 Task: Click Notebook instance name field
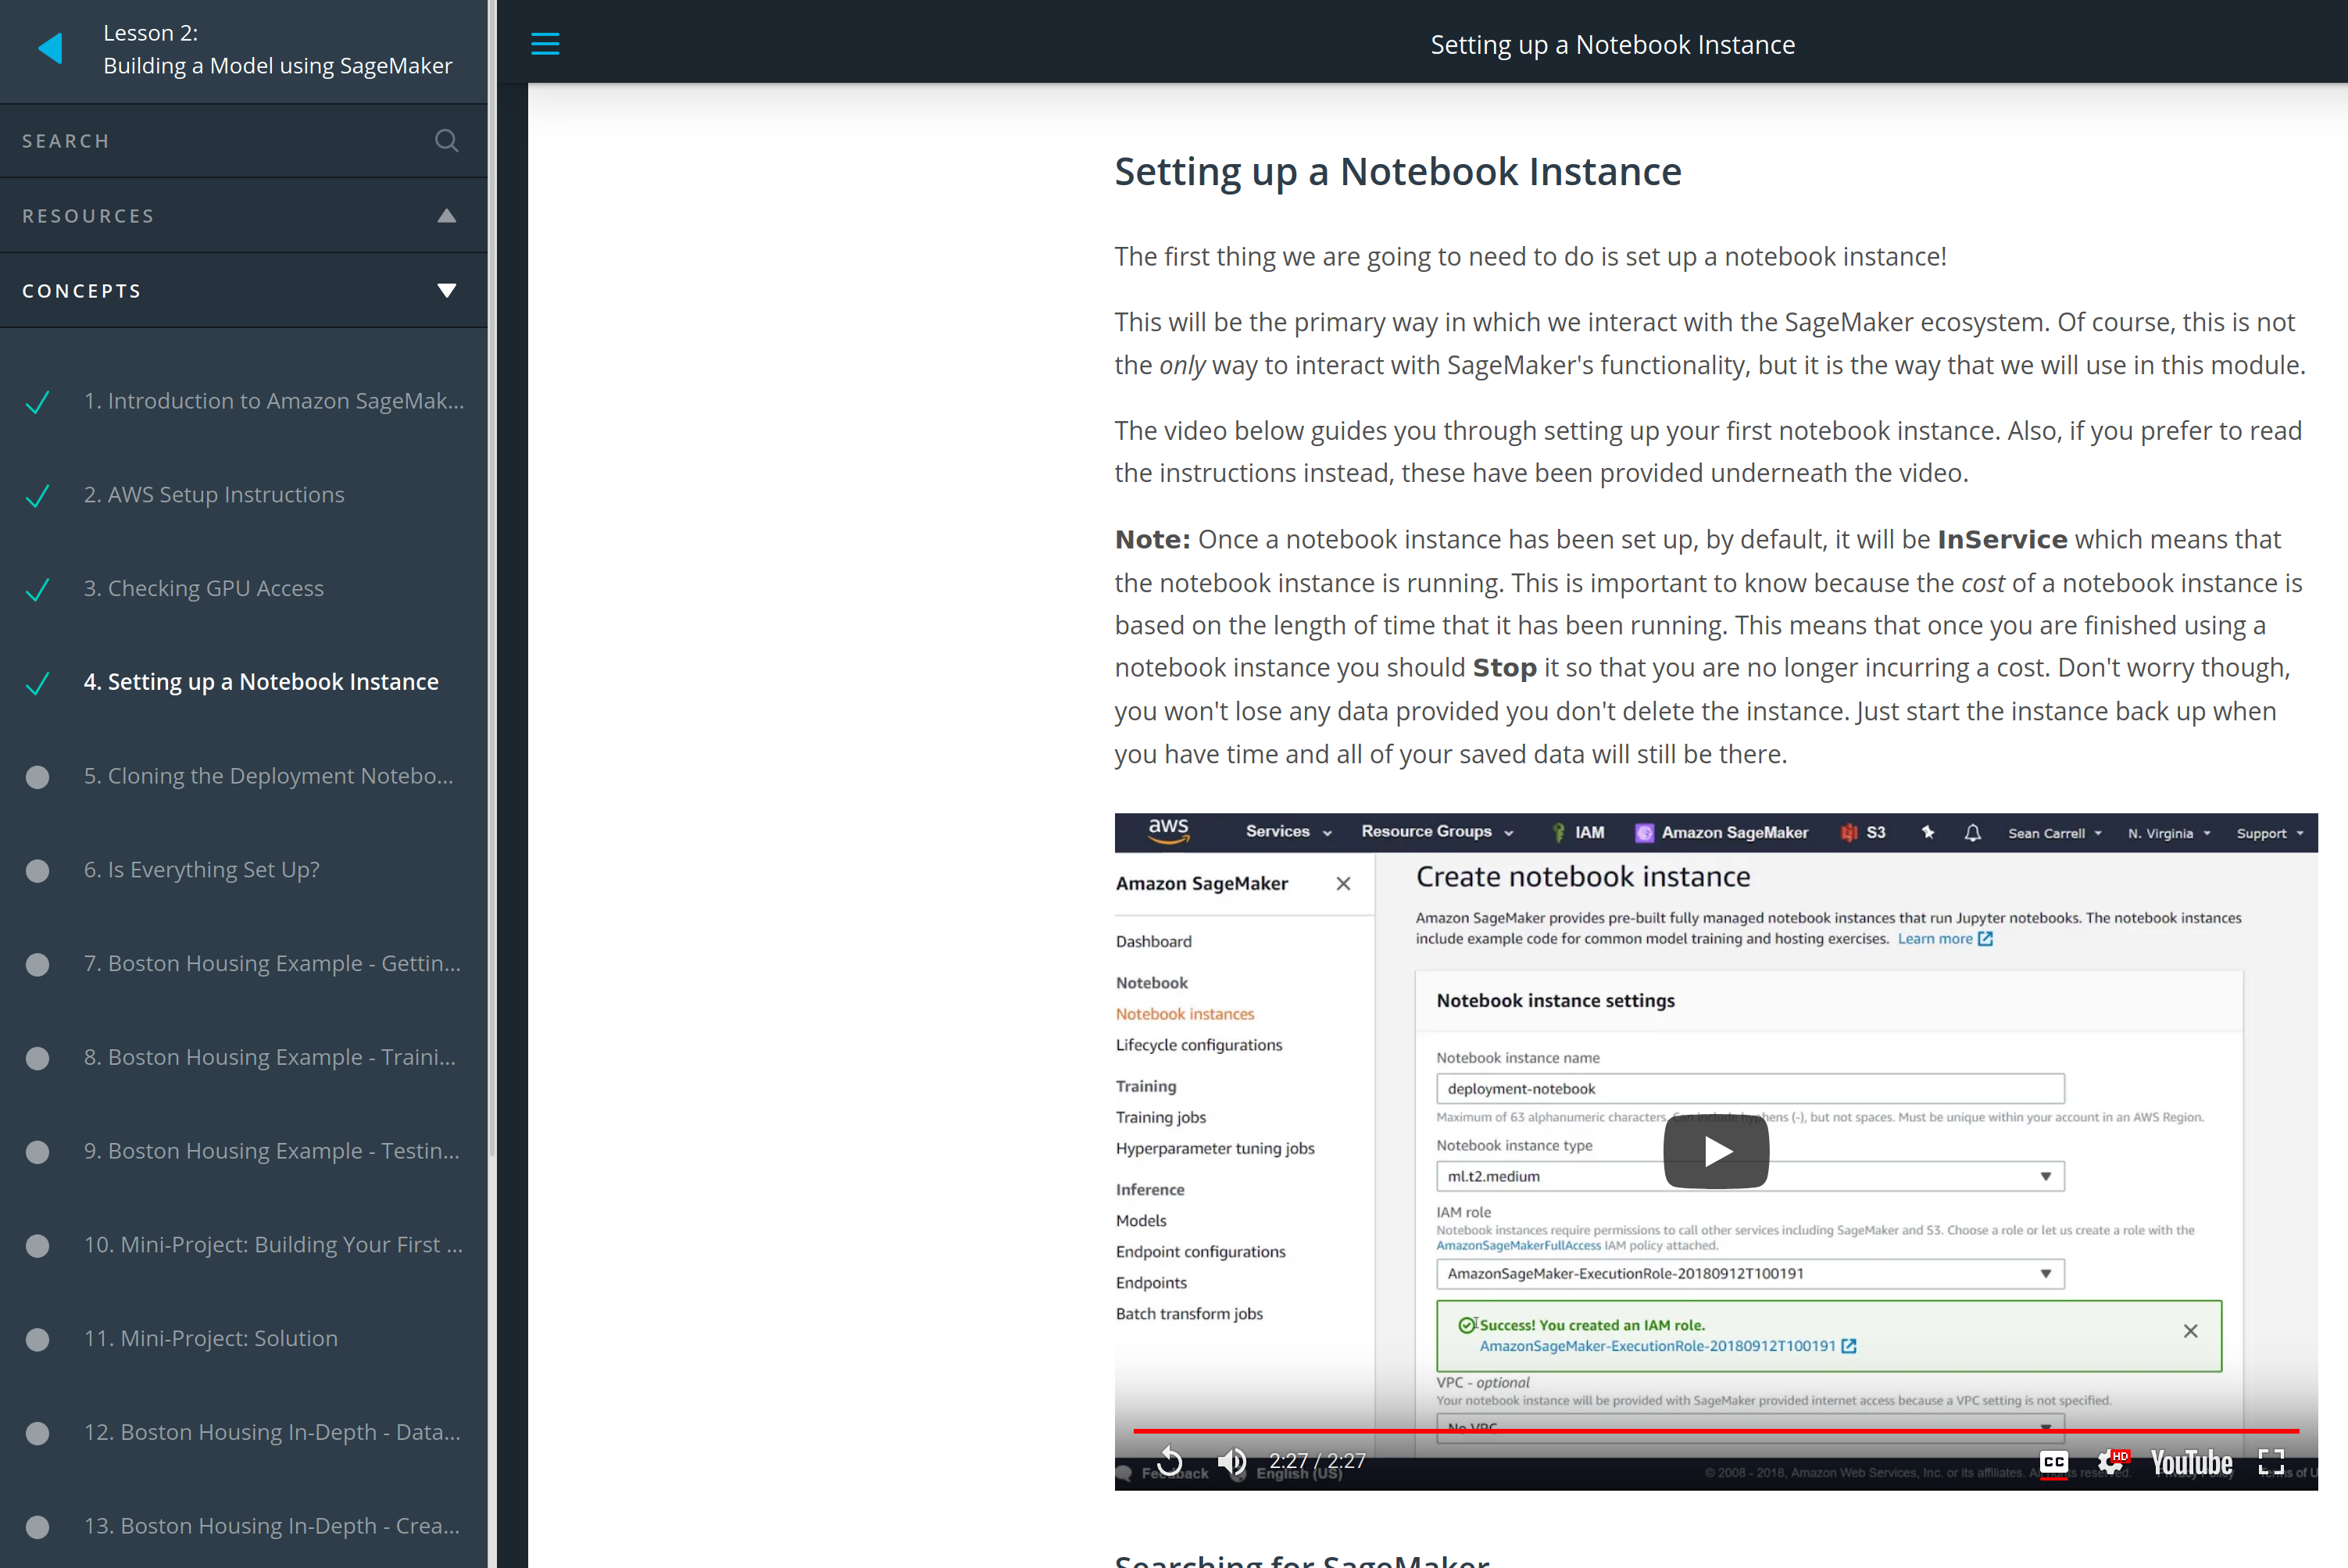pyautogui.click(x=1750, y=1088)
